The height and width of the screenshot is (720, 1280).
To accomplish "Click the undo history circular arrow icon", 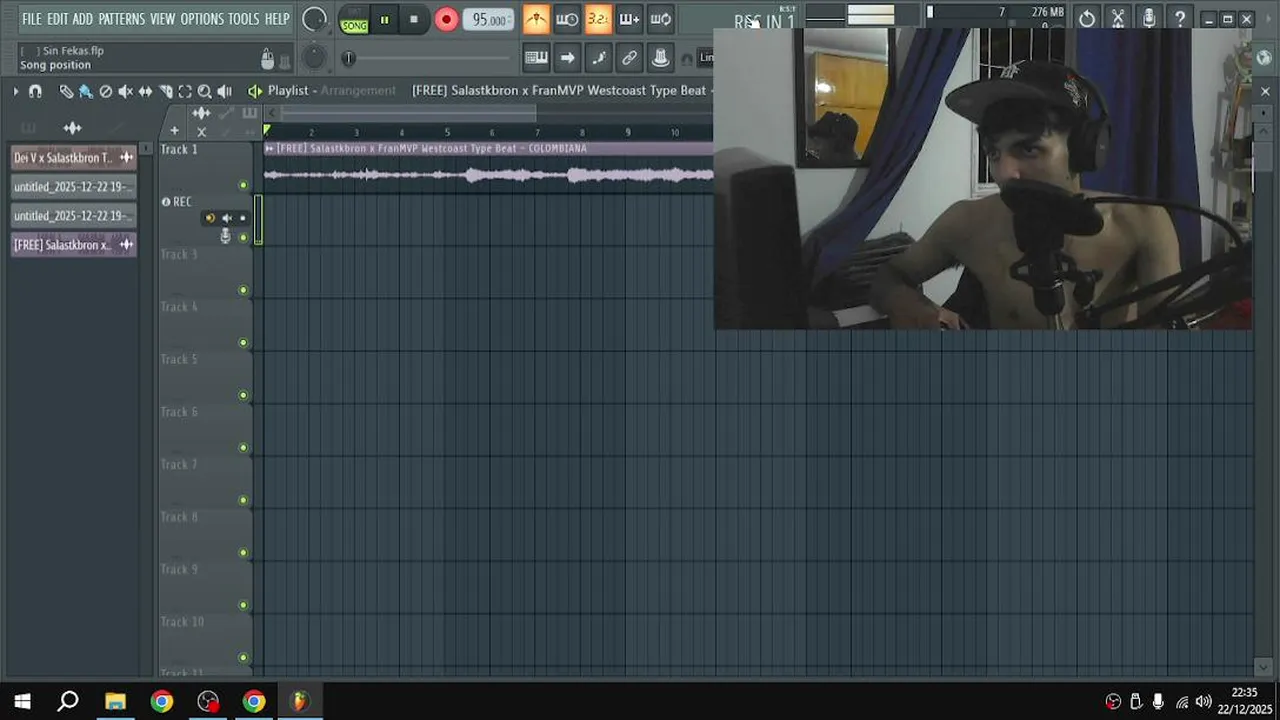I will tap(1087, 19).
